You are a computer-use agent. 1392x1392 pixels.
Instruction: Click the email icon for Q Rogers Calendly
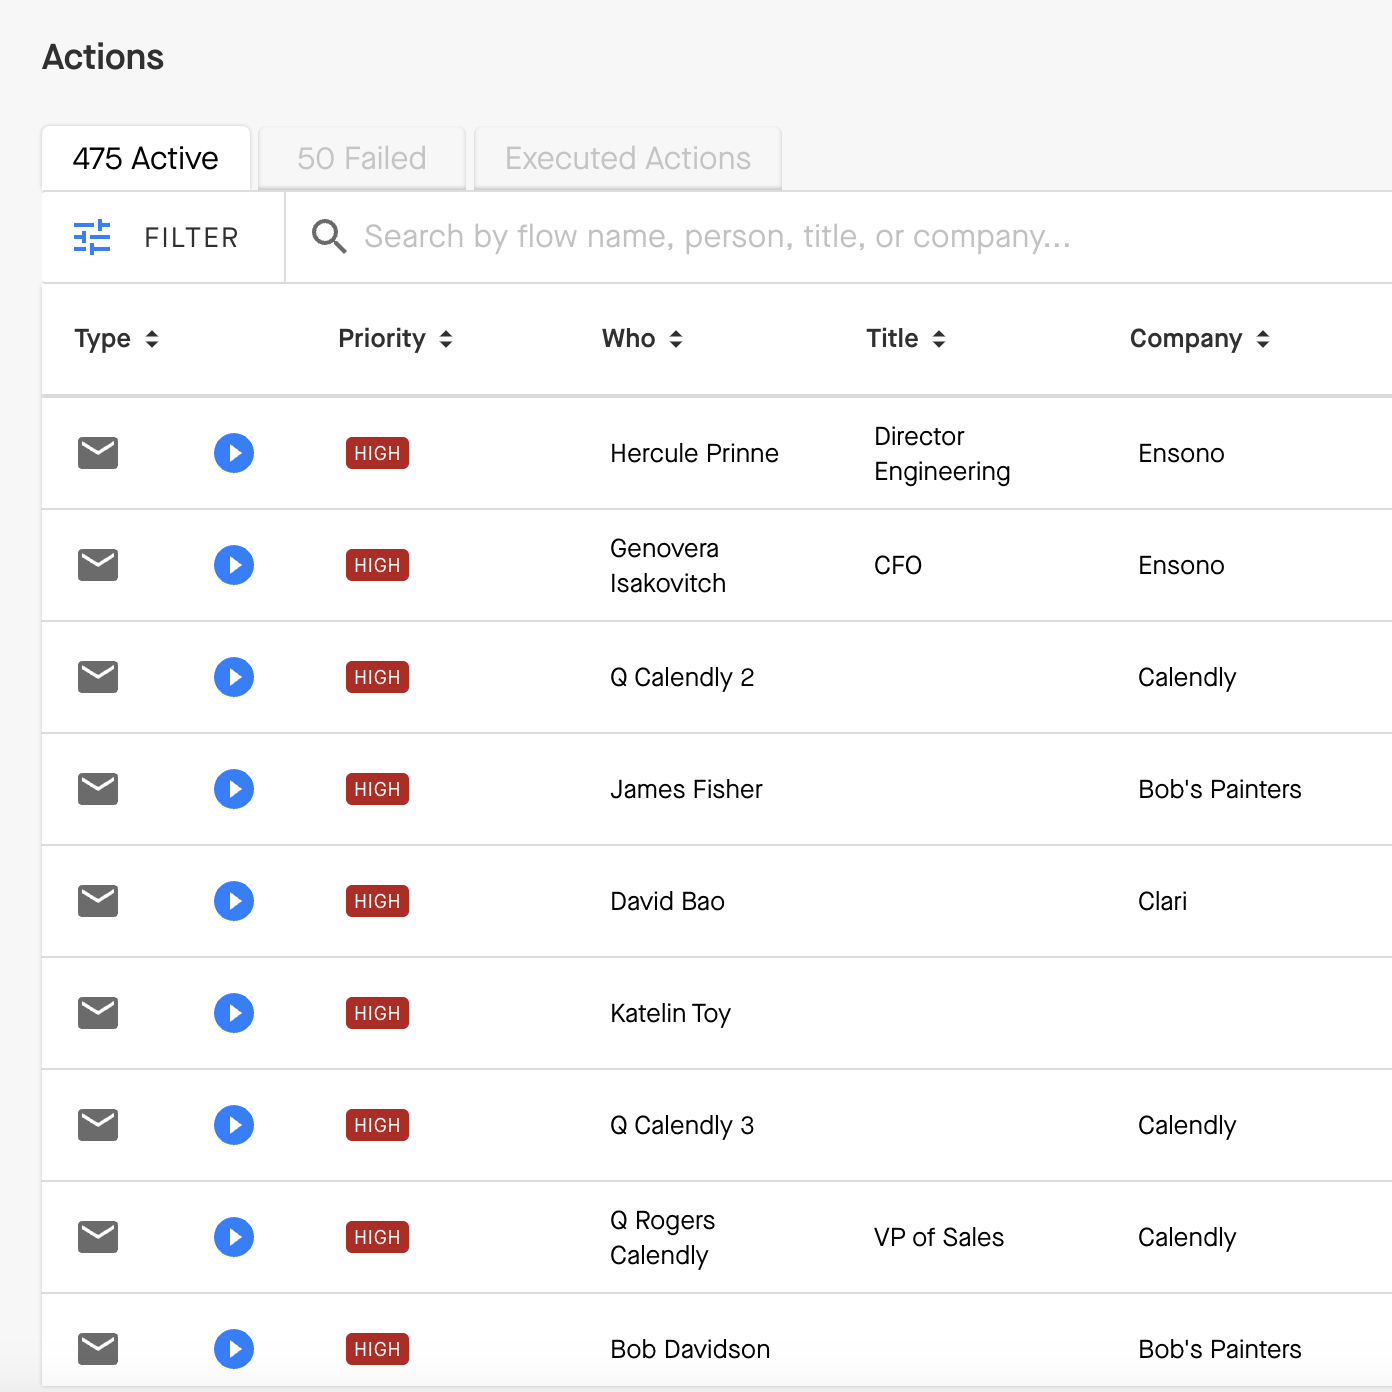[x=98, y=1237]
